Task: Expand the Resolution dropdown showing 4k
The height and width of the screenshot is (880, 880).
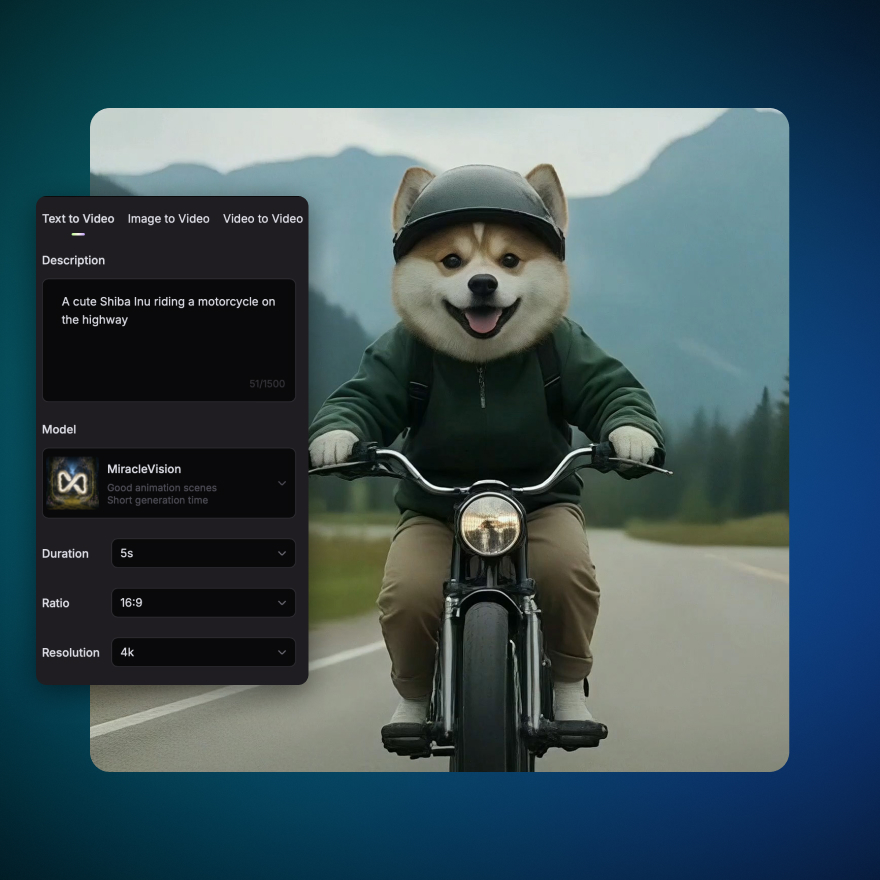Action: pyautogui.click(x=203, y=652)
